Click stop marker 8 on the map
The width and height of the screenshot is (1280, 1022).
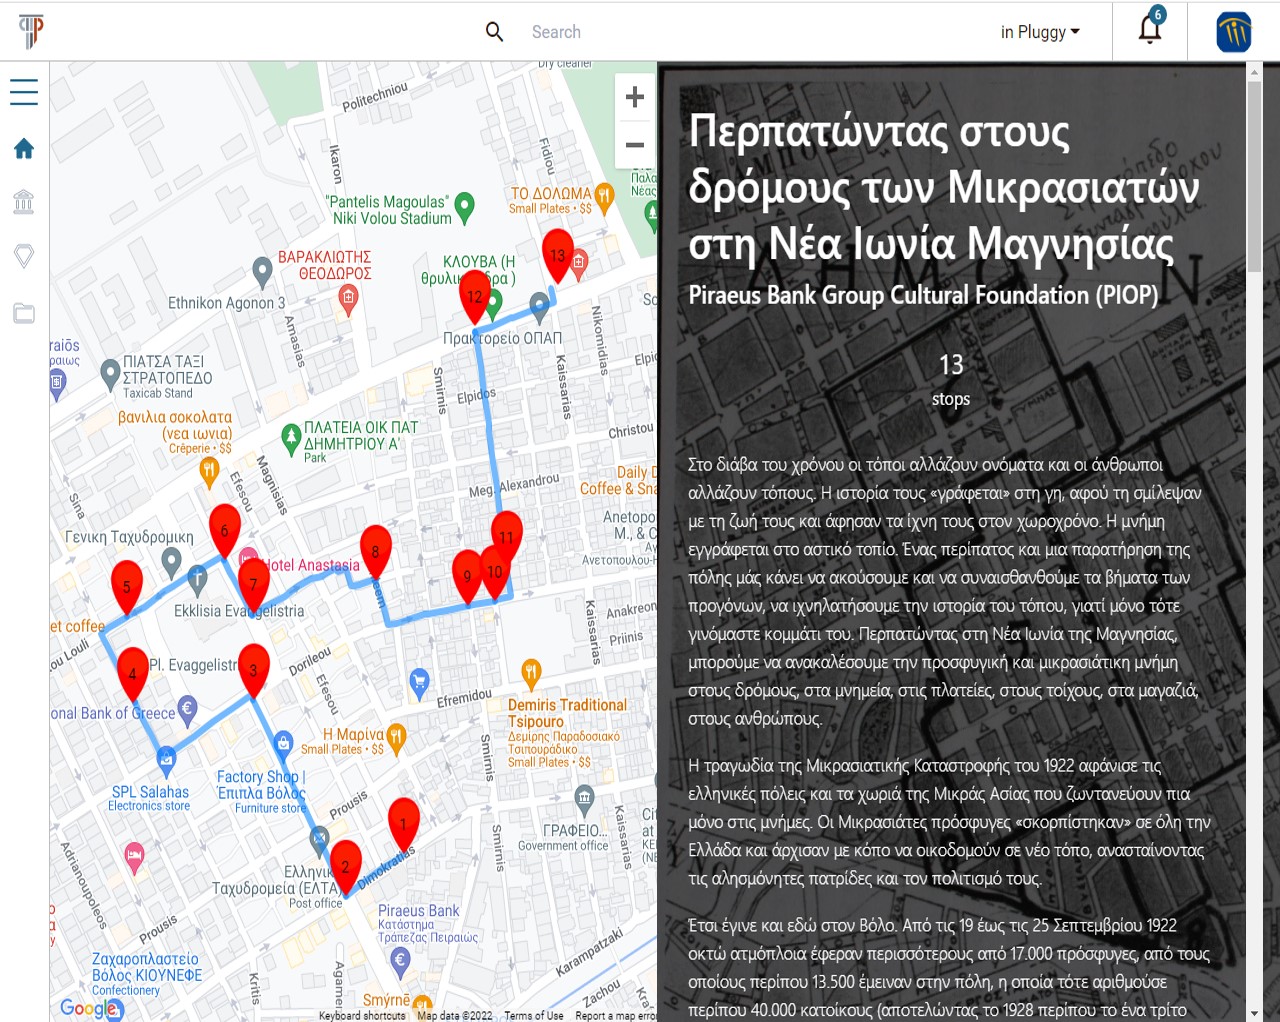375,550
